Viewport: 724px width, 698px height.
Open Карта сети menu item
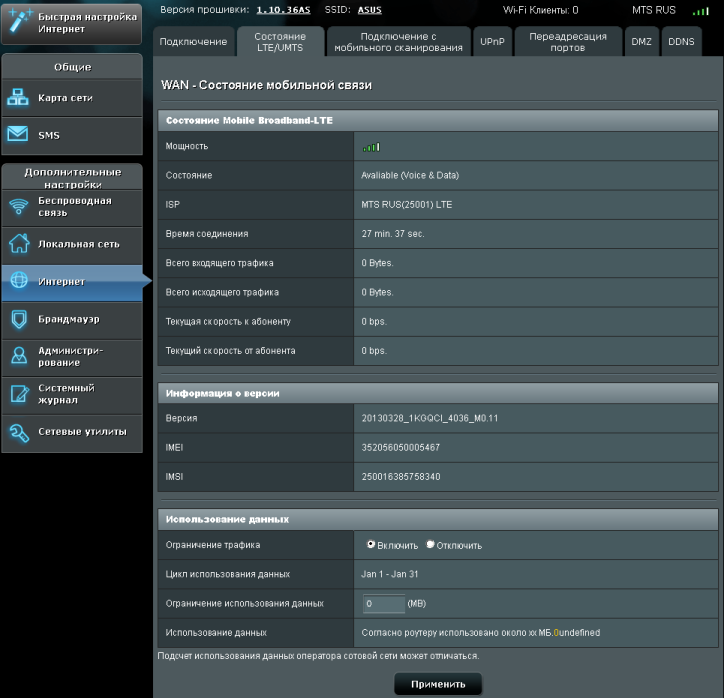[72, 98]
